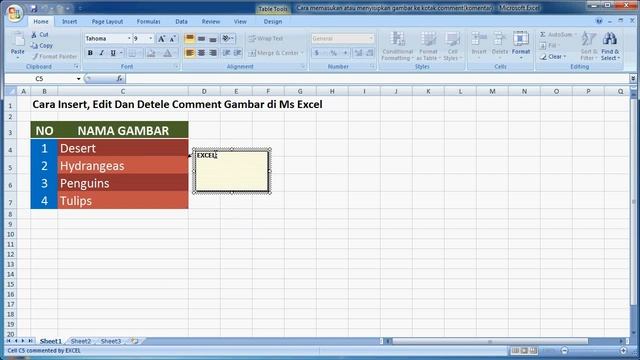Viewport: 640px width, 360px height.
Task: Open Conditional Formatting
Action: point(397,46)
